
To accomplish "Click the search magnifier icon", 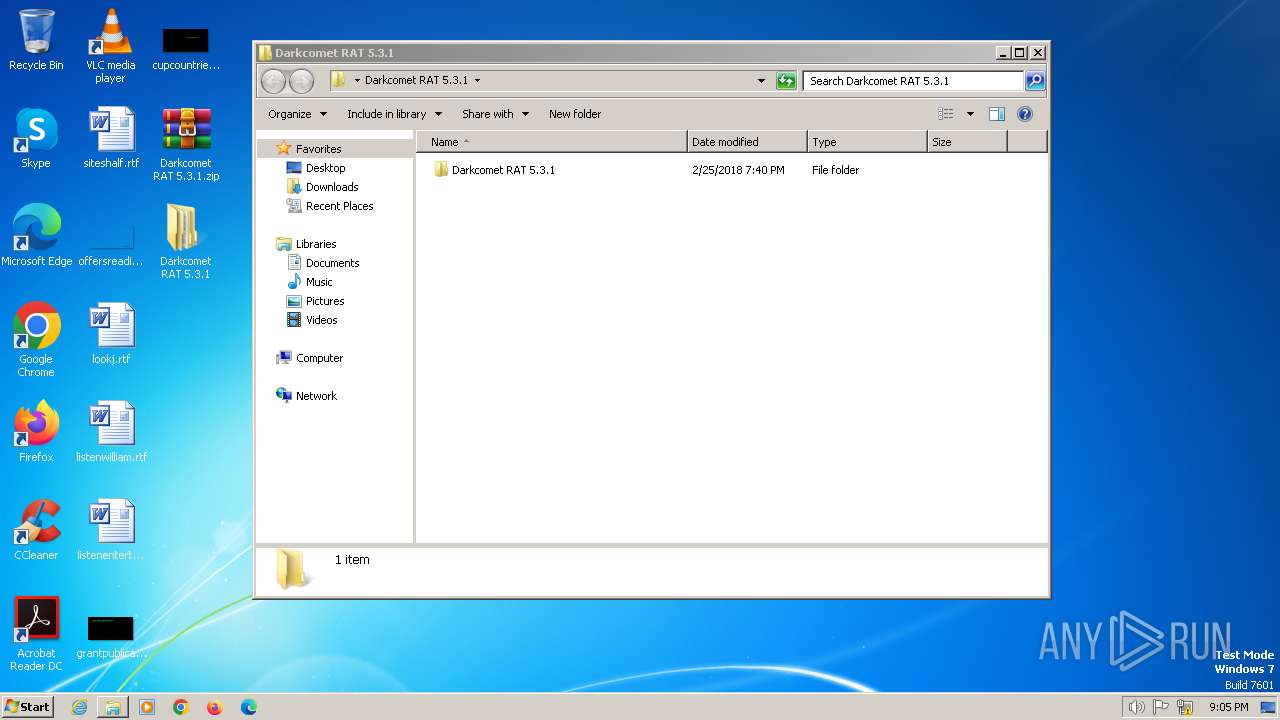I will tap(1035, 81).
